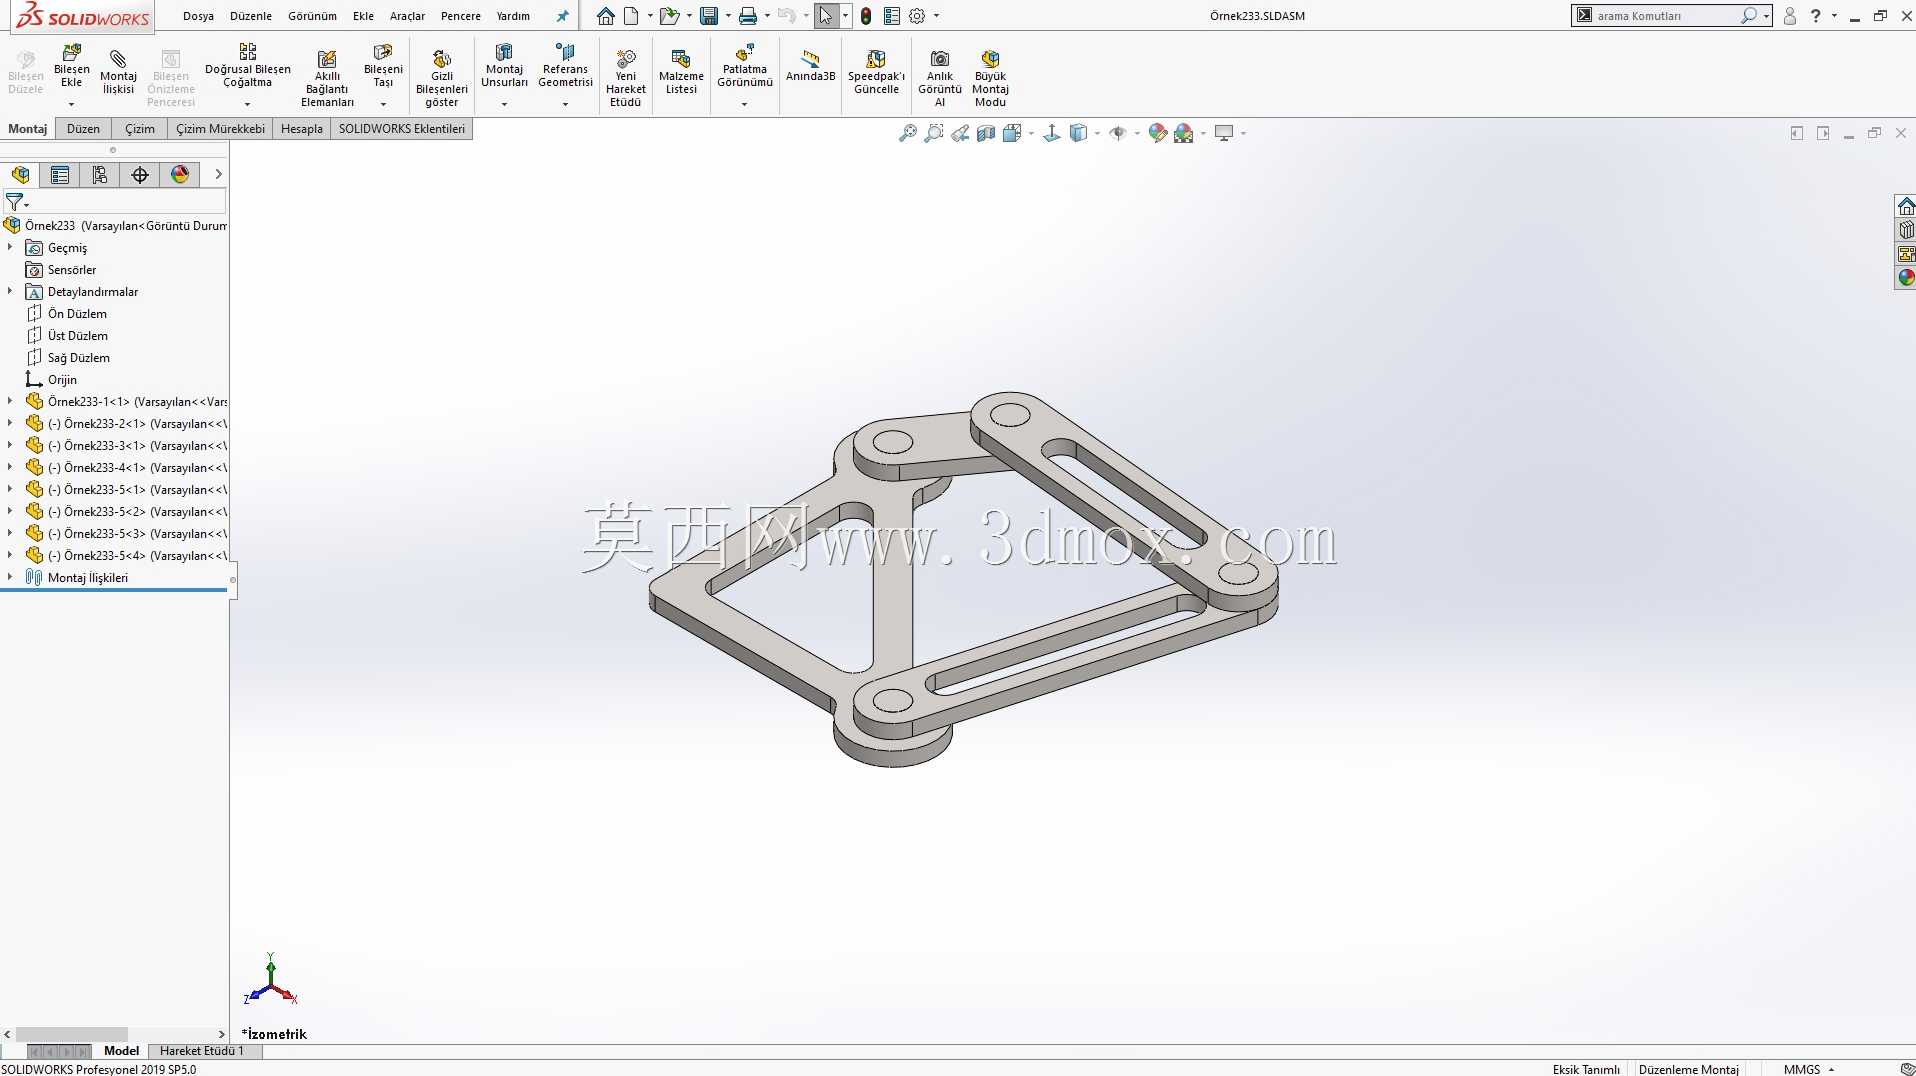The width and height of the screenshot is (1916, 1076).
Task: Open the Patlatma Görünümü dropdown arrow
Action: click(x=745, y=104)
